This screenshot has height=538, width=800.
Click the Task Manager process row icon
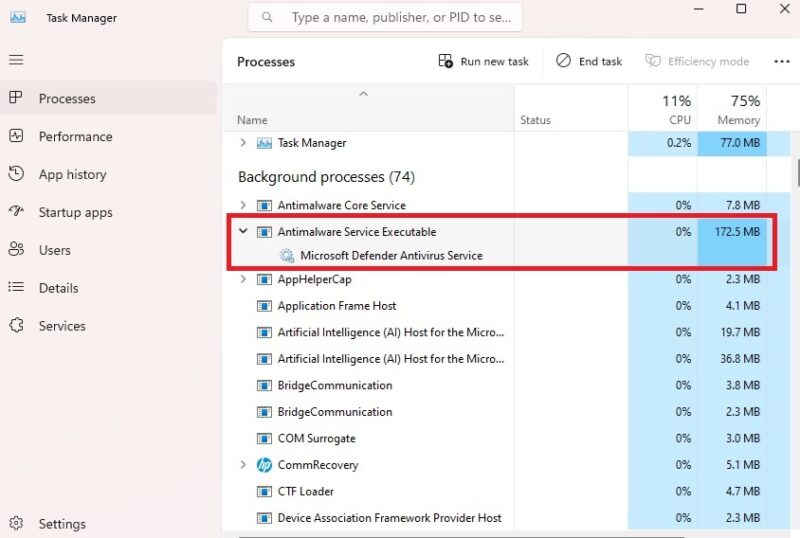point(264,143)
